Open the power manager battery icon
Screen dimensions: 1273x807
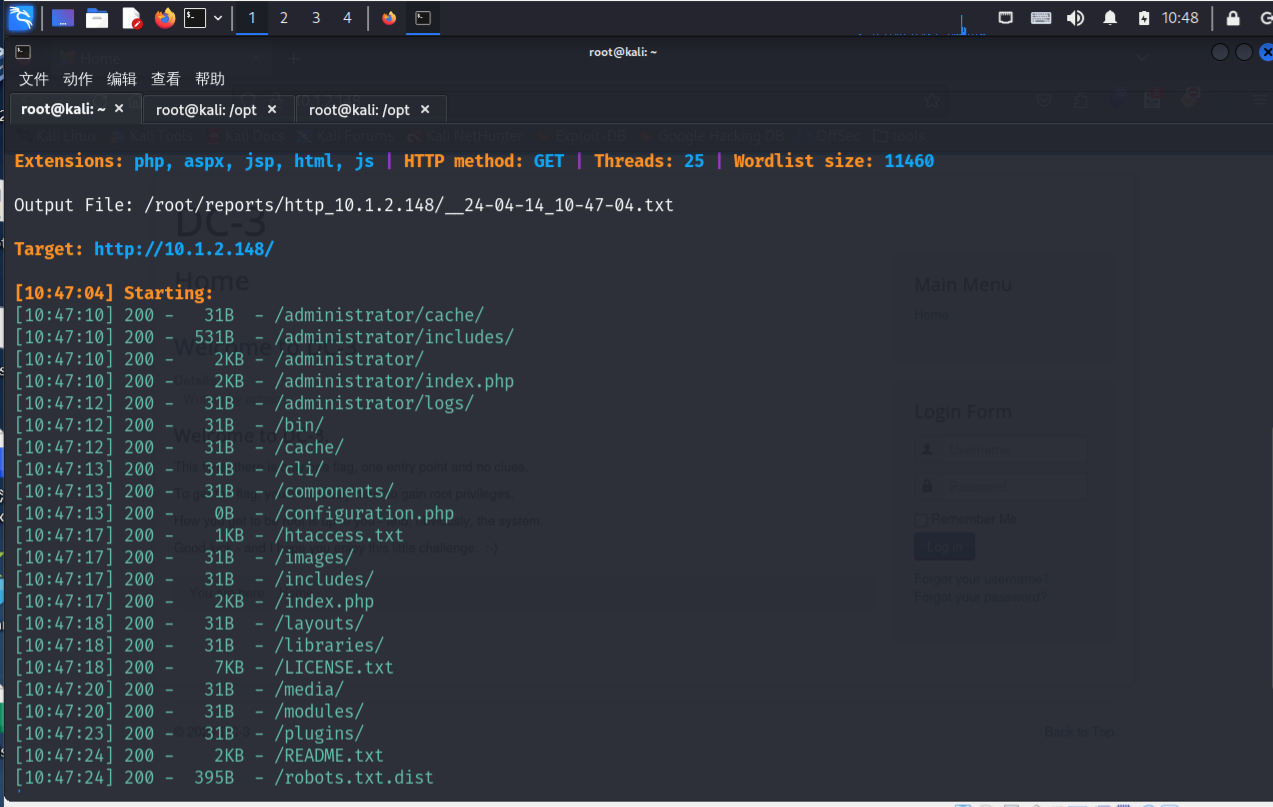[1144, 18]
